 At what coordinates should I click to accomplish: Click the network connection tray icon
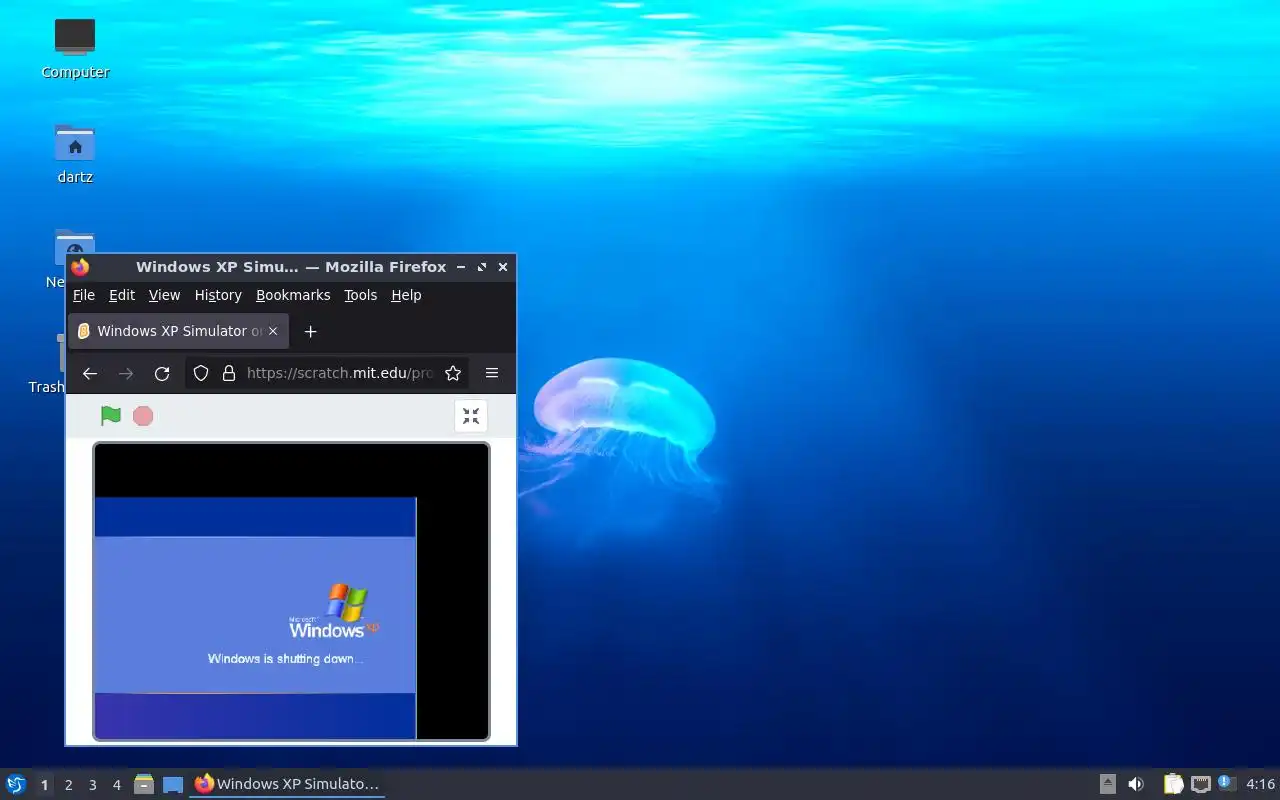1201,784
